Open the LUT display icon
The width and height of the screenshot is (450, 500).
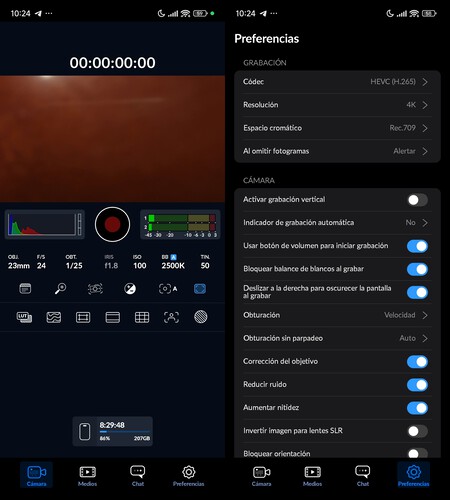pyautogui.click(x=24, y=317)
